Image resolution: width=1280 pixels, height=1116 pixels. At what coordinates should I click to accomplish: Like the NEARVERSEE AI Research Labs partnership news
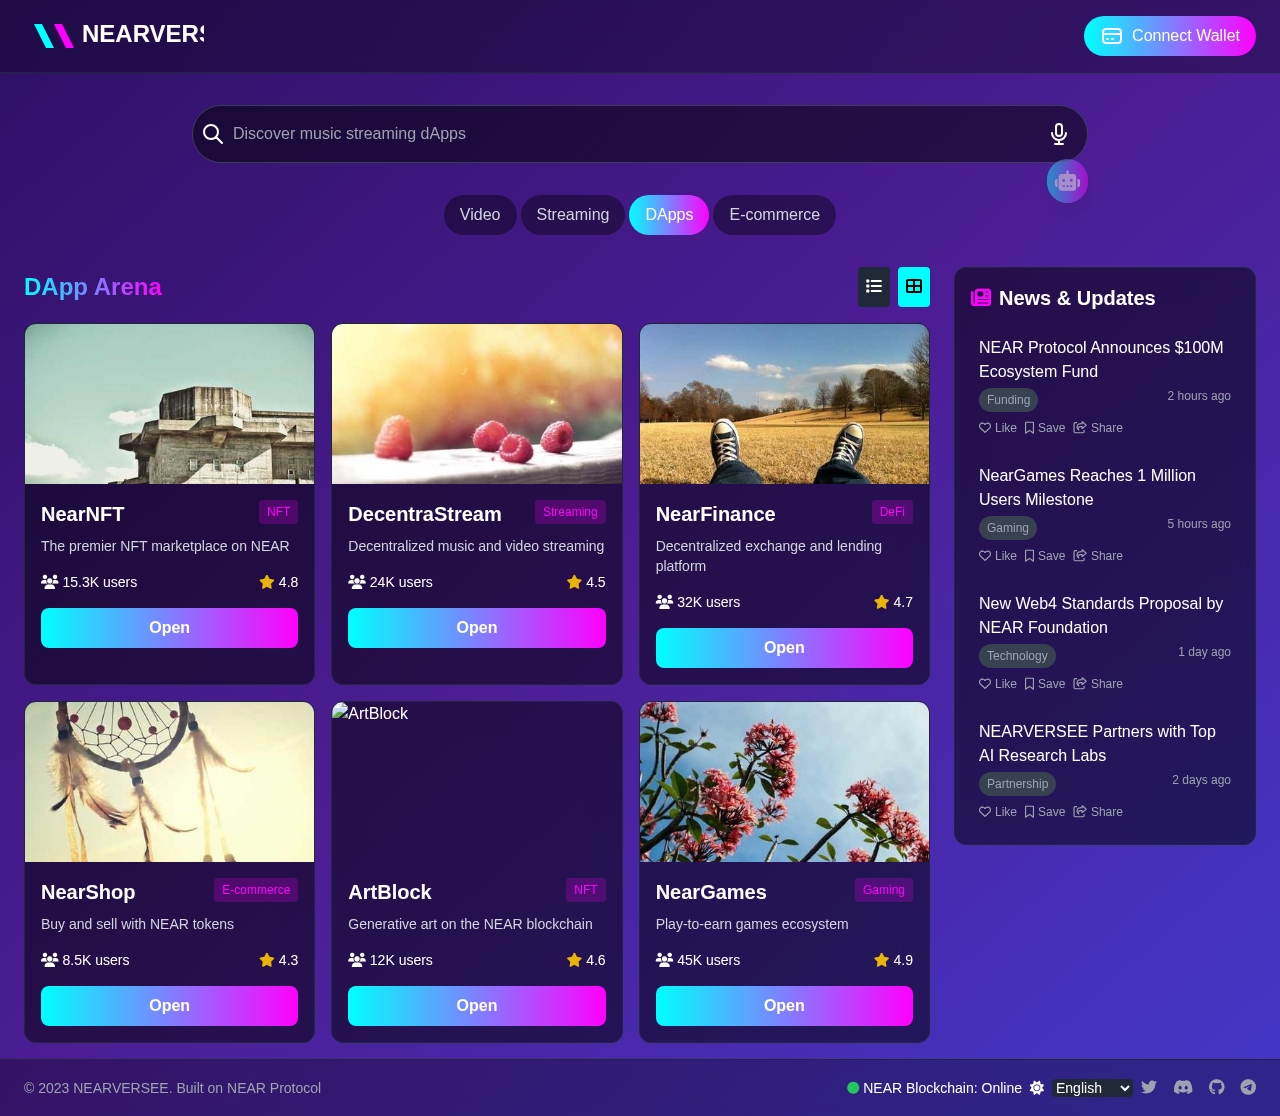tap(996, 811)
